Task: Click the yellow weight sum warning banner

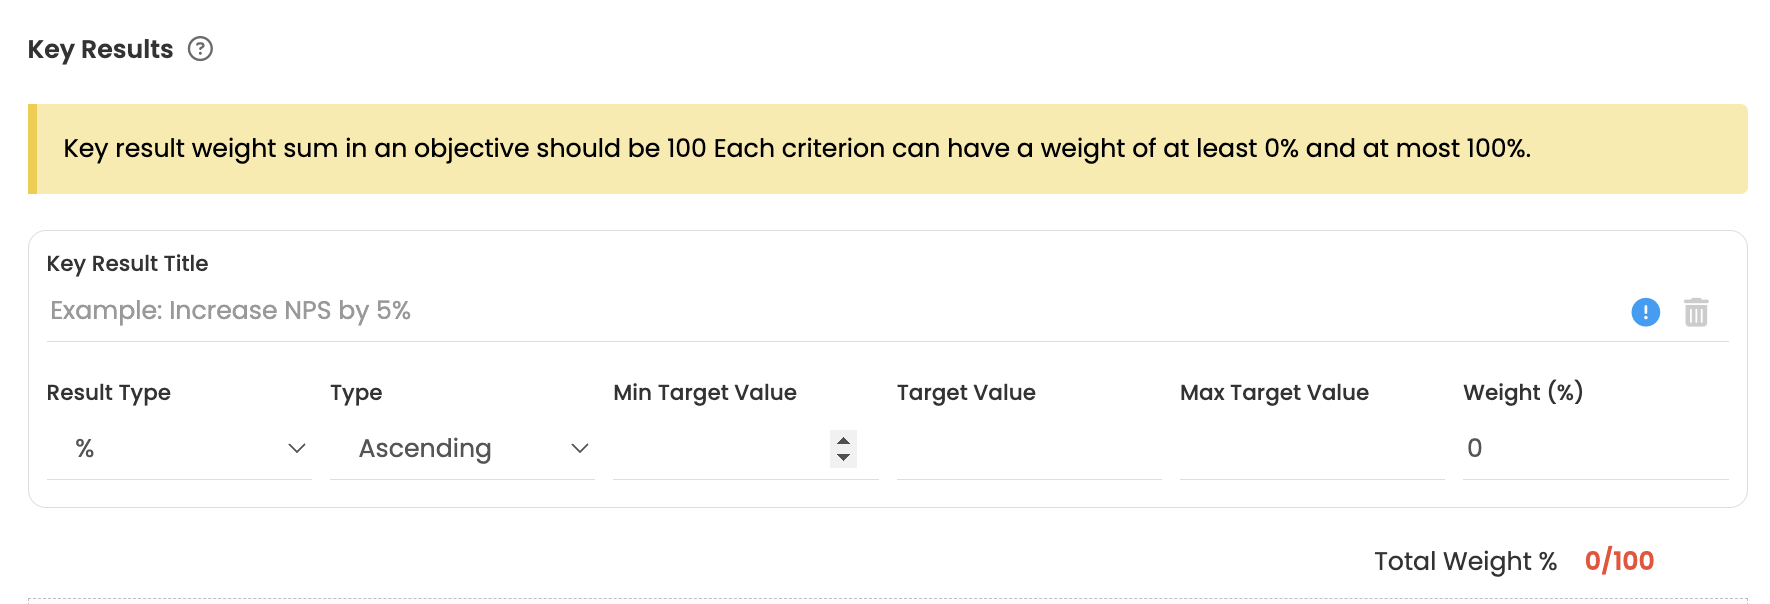Action: pos(888,149)
